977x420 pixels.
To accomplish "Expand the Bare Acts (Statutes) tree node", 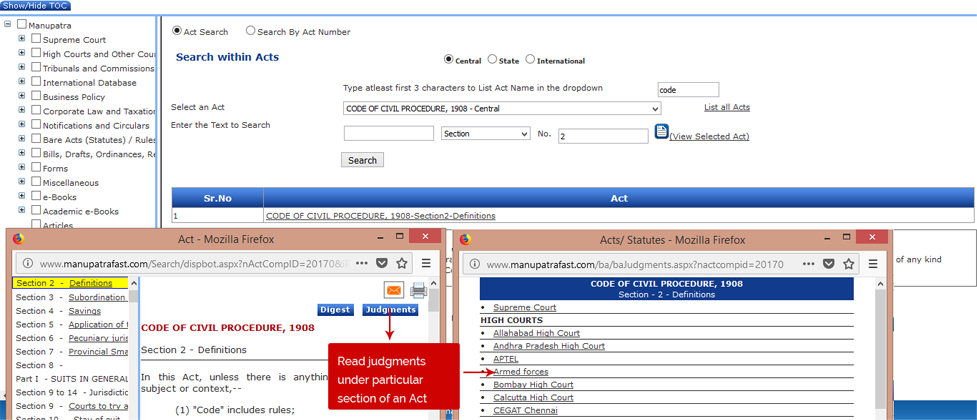I will (22, 138).
